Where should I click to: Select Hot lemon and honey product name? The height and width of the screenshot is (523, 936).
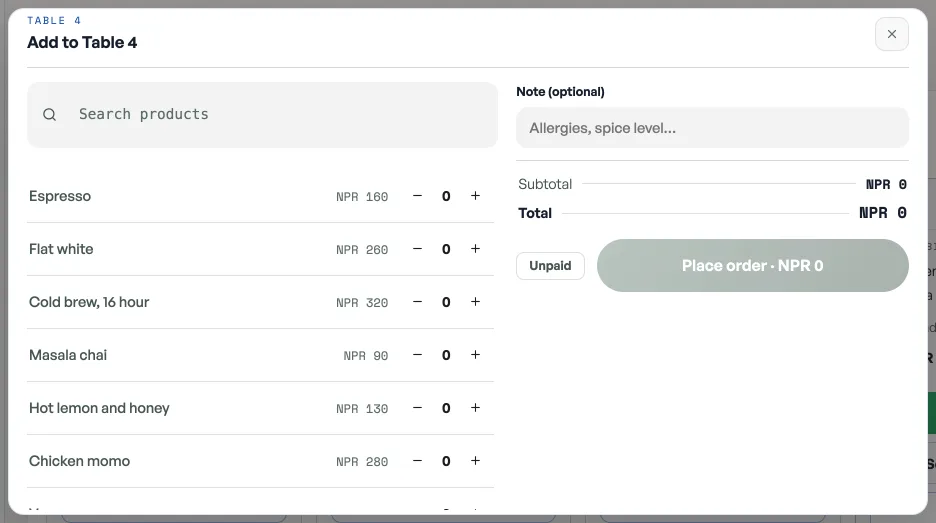coord(99,408)
